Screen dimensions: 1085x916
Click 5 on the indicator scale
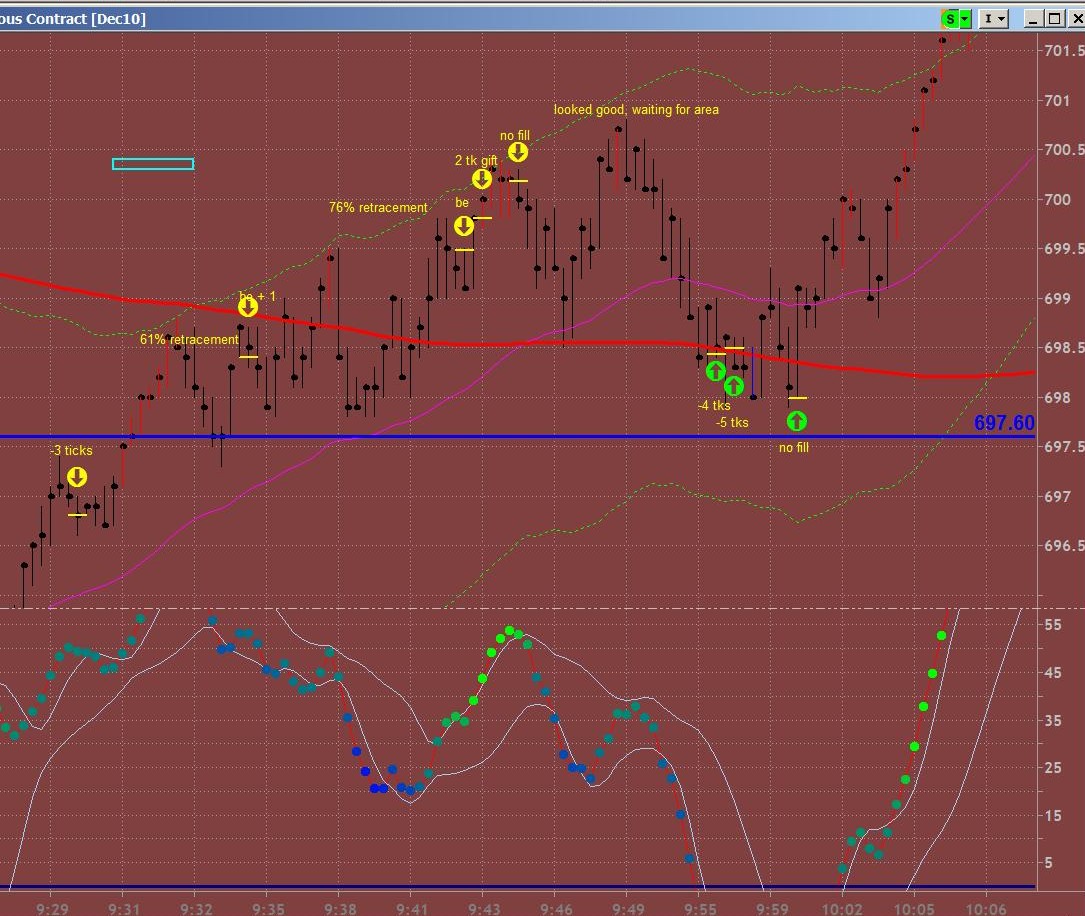click(1049, 863)
